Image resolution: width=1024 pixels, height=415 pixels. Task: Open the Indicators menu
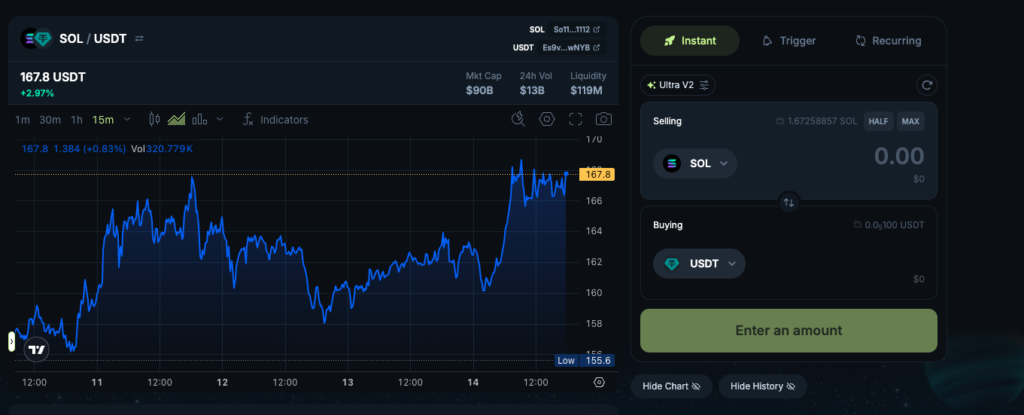pyautogui.click(x=275, y=120)
